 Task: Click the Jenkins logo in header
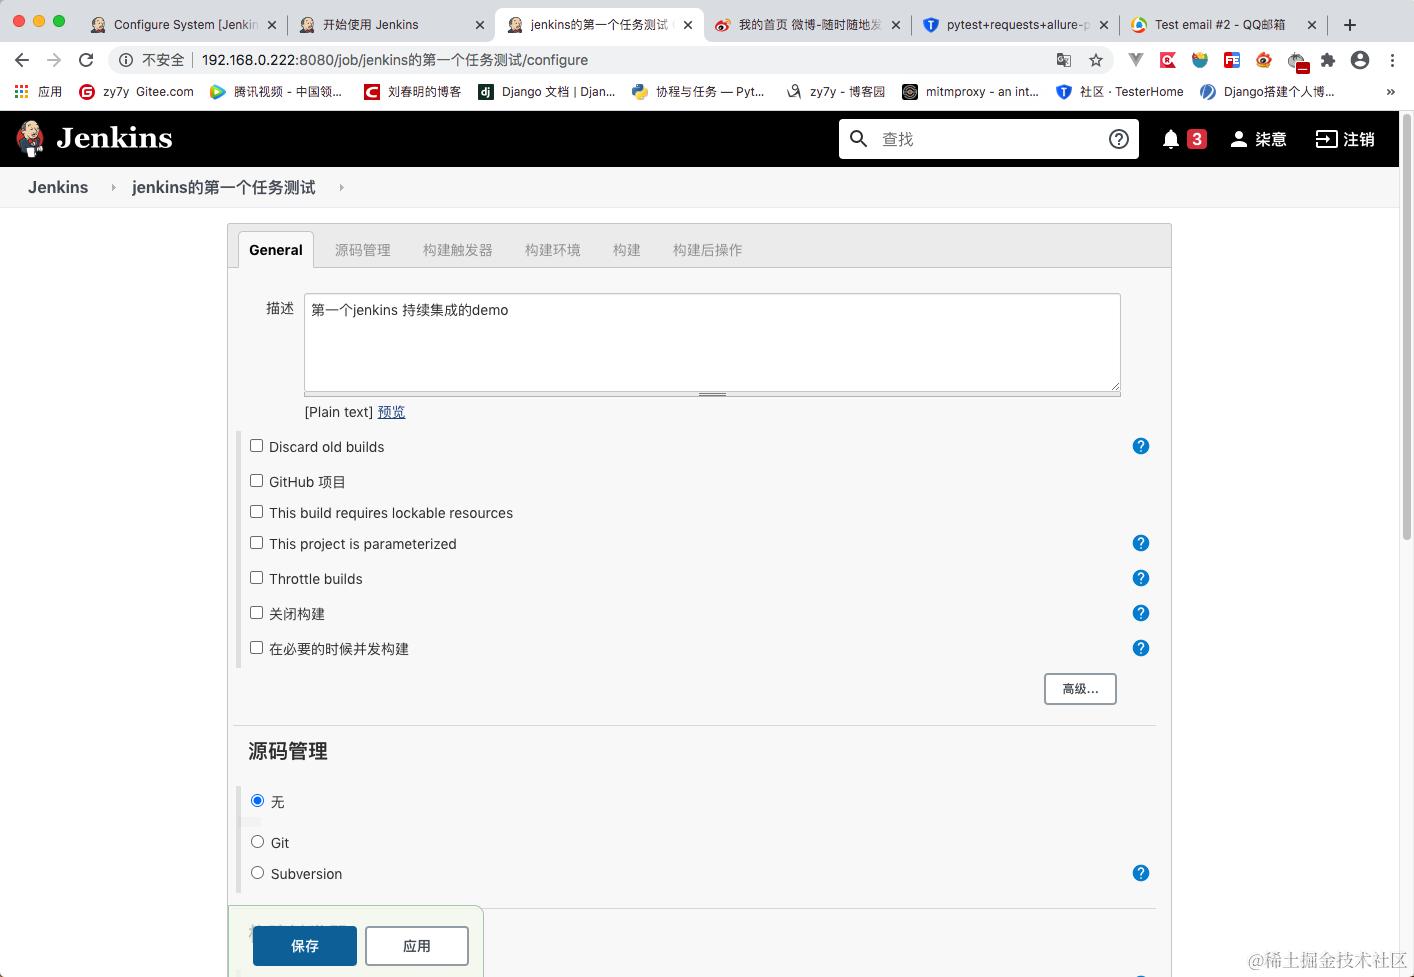[95, 138]
